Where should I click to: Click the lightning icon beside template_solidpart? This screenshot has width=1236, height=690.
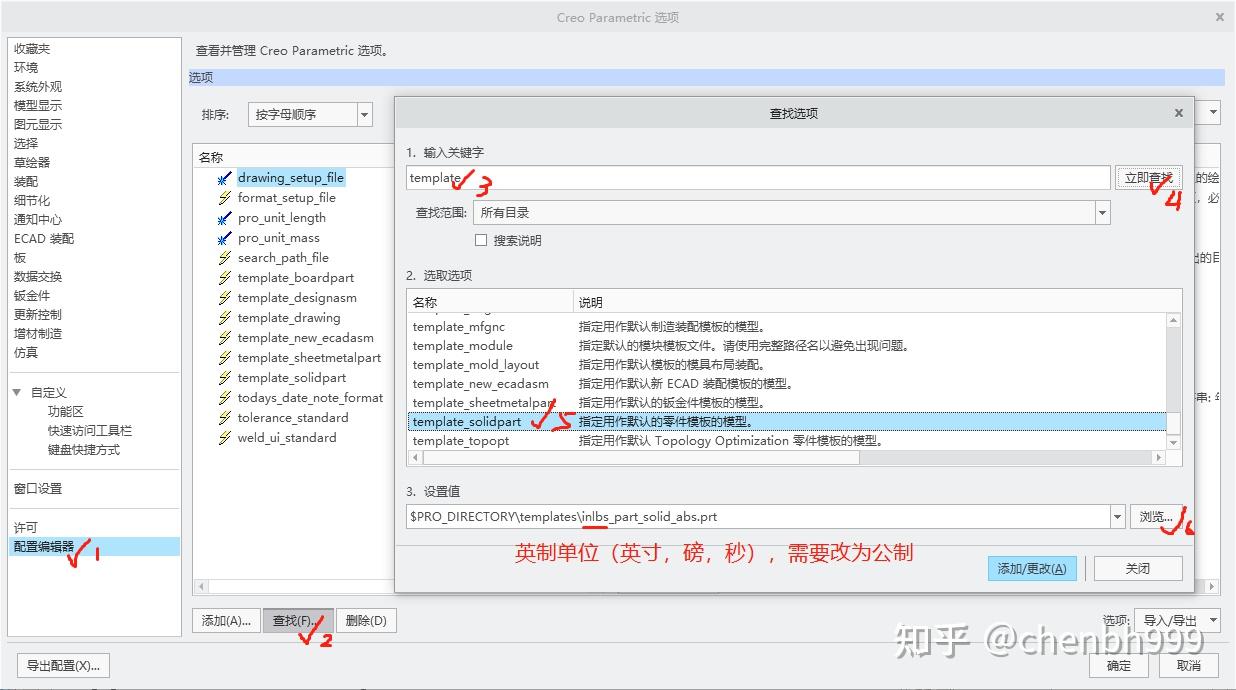[x=226, y=377]
